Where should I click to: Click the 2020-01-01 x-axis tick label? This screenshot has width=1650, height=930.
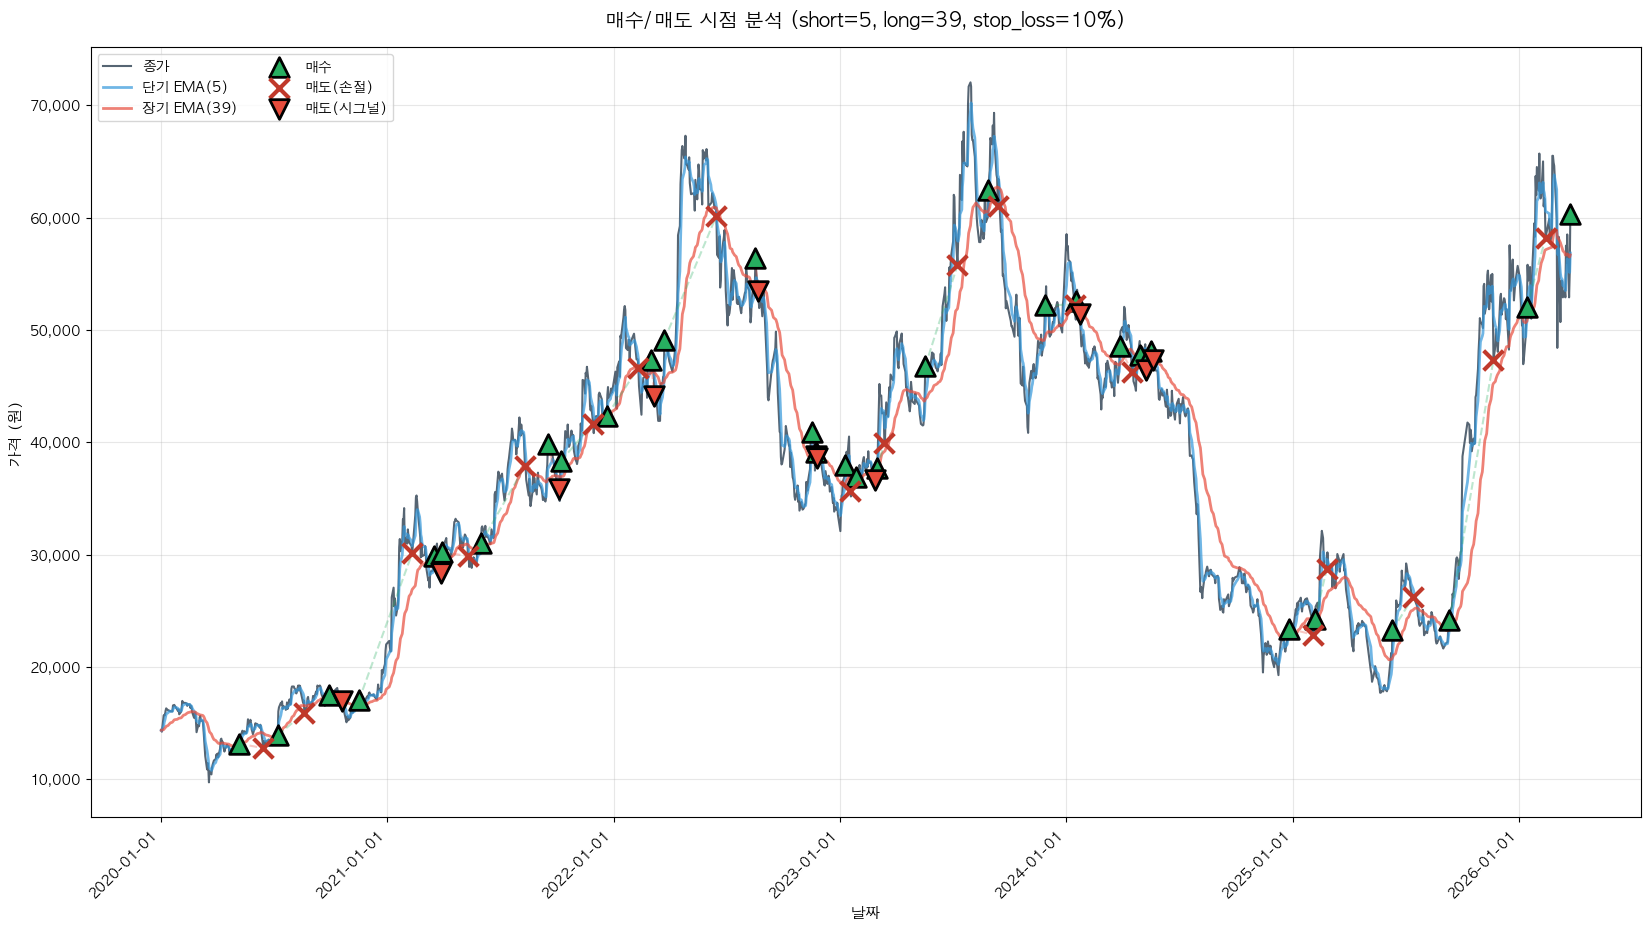126,864
